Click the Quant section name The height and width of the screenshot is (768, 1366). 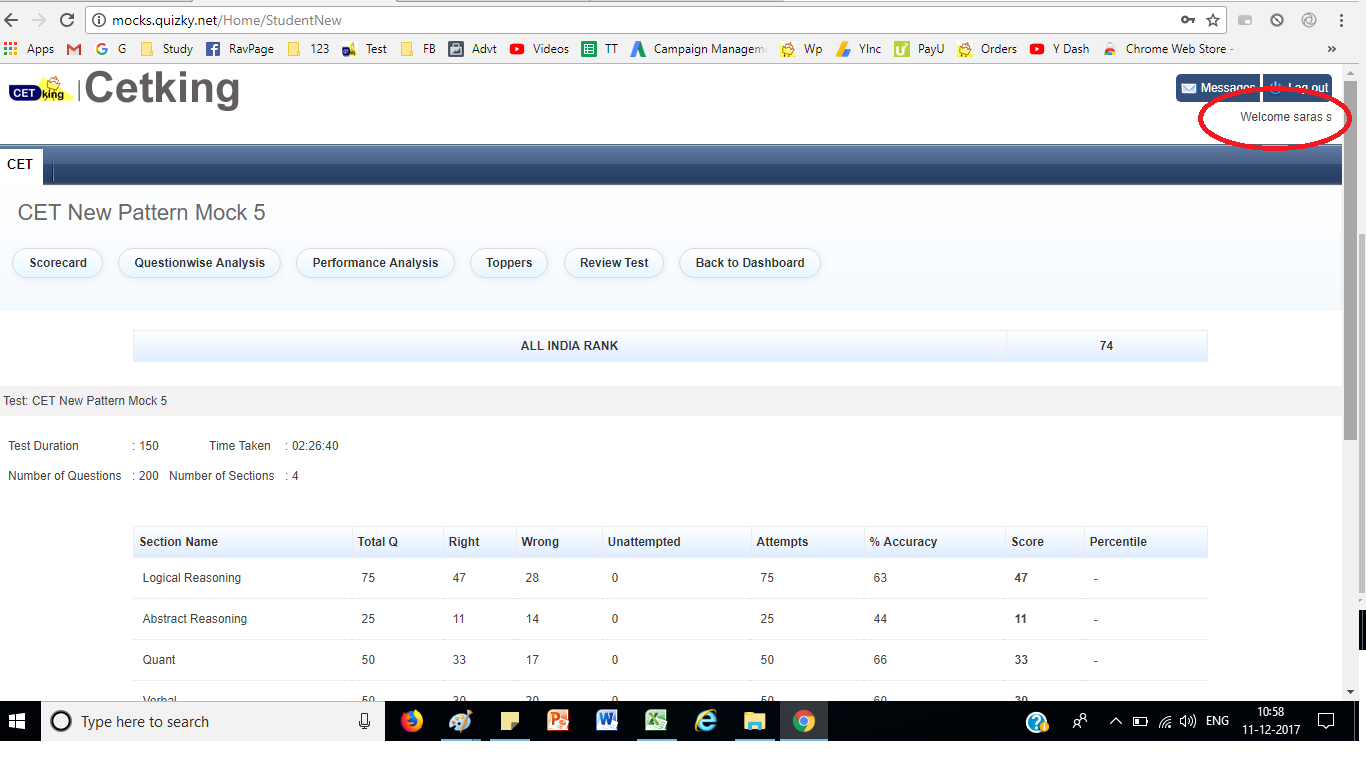click(x=158, y=660)
